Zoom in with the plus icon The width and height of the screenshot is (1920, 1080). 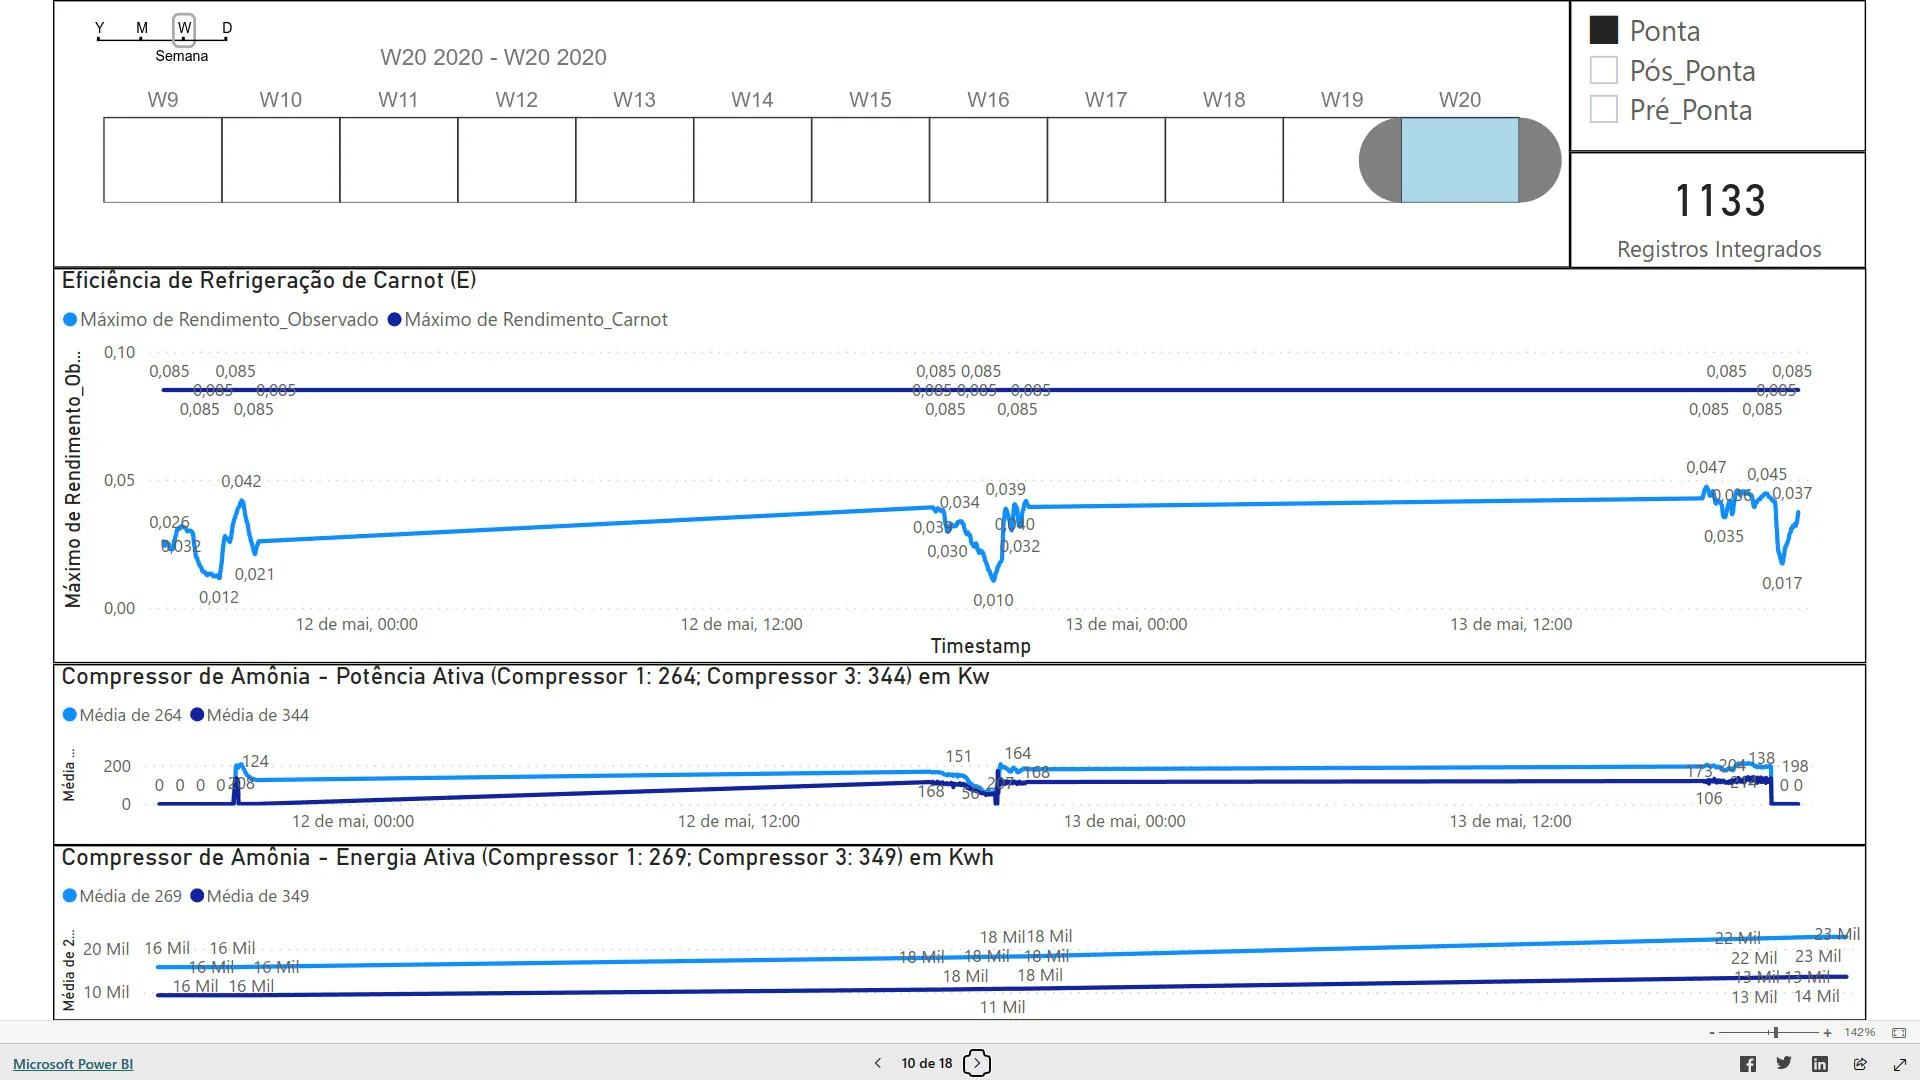[1827, 1033]
